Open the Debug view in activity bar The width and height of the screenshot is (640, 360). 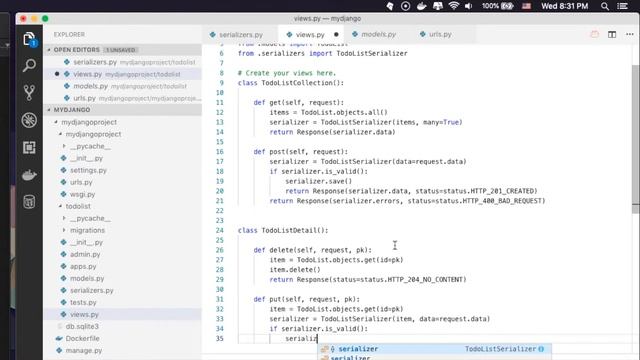coord(29,120)
